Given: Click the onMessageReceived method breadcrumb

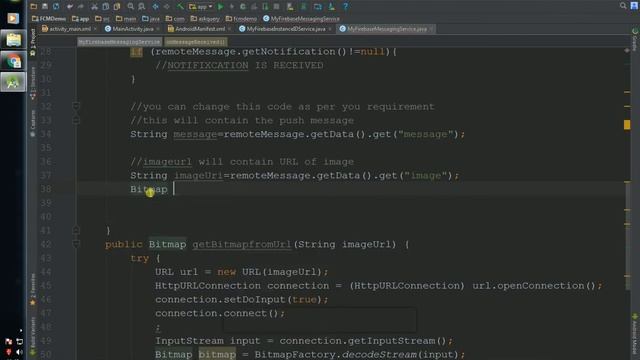Looking at the screenshot, I should (x=196, y=42).
